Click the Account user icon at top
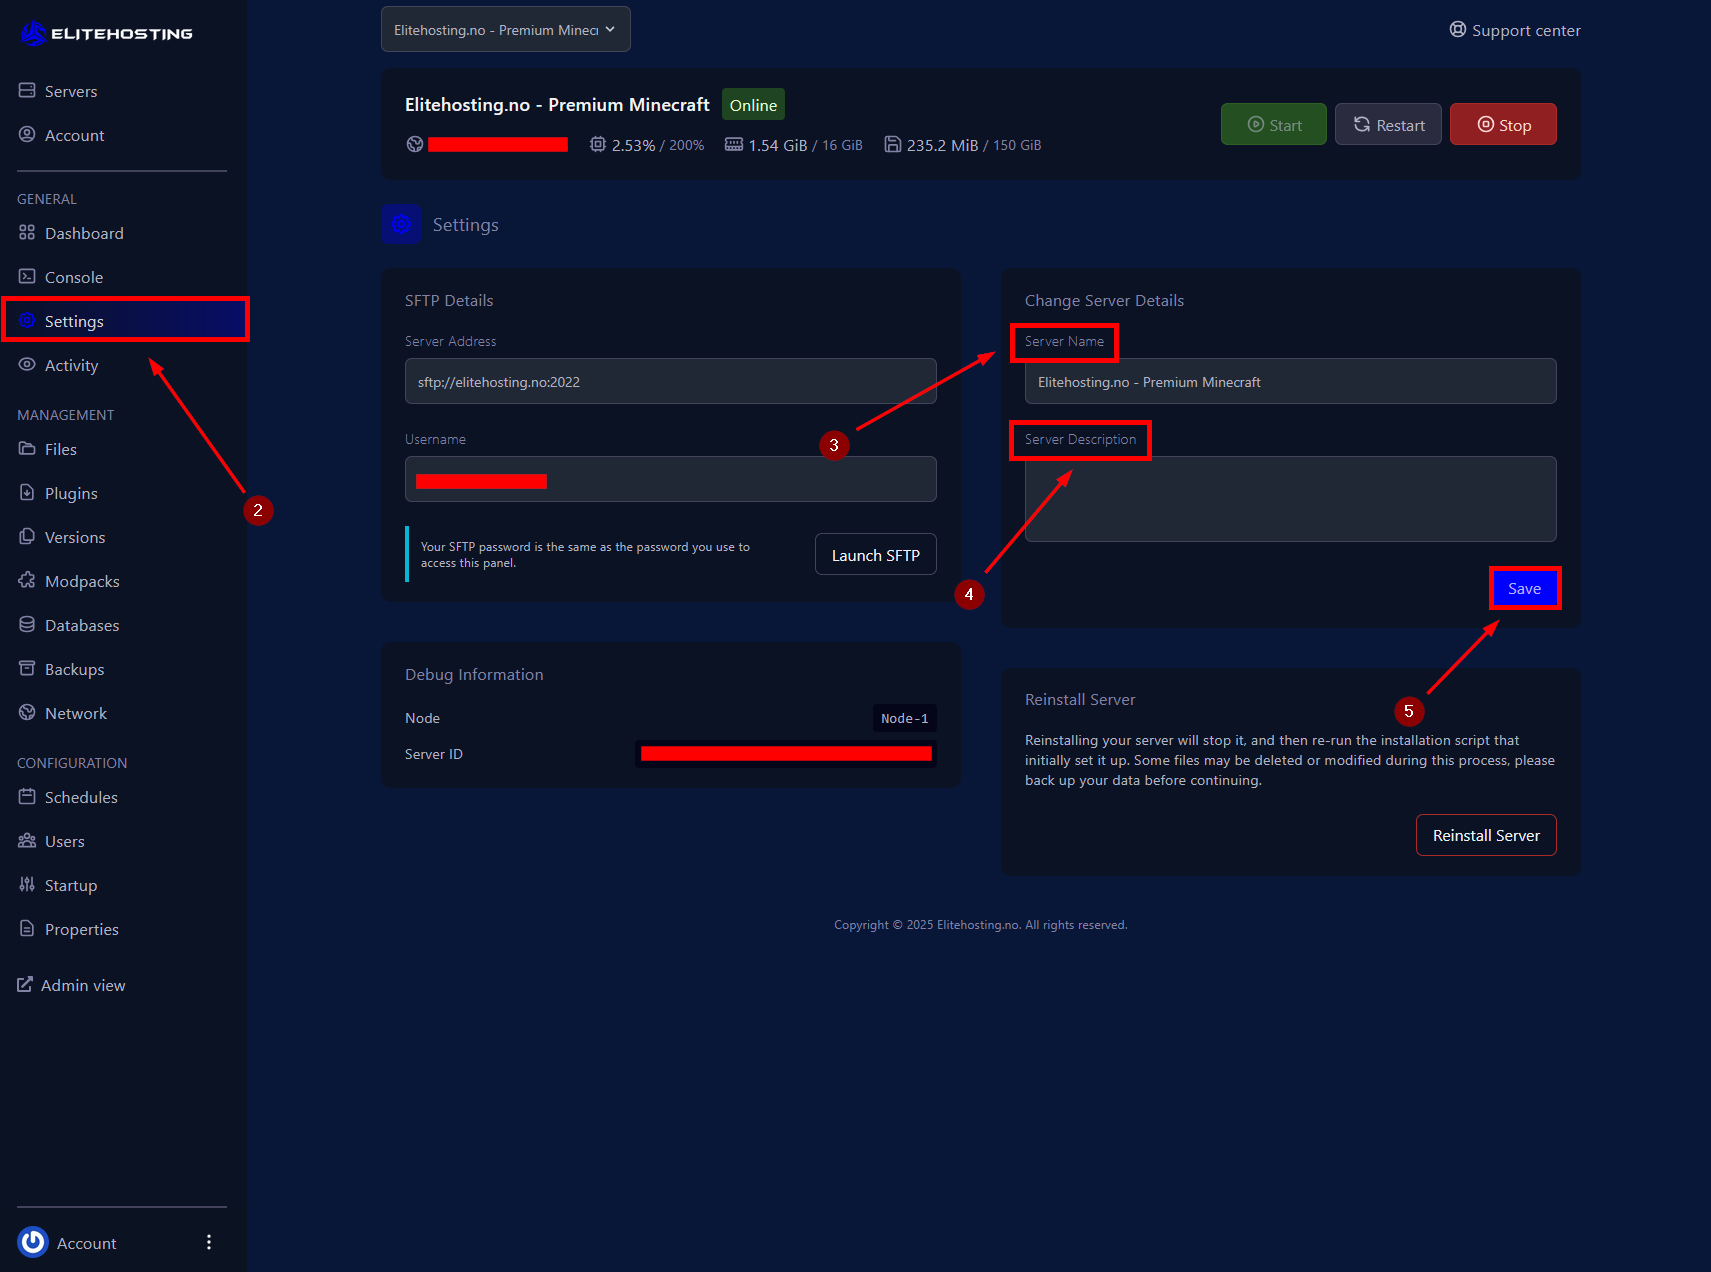This screenshot has height=1272, width=1711. point(27,135)
